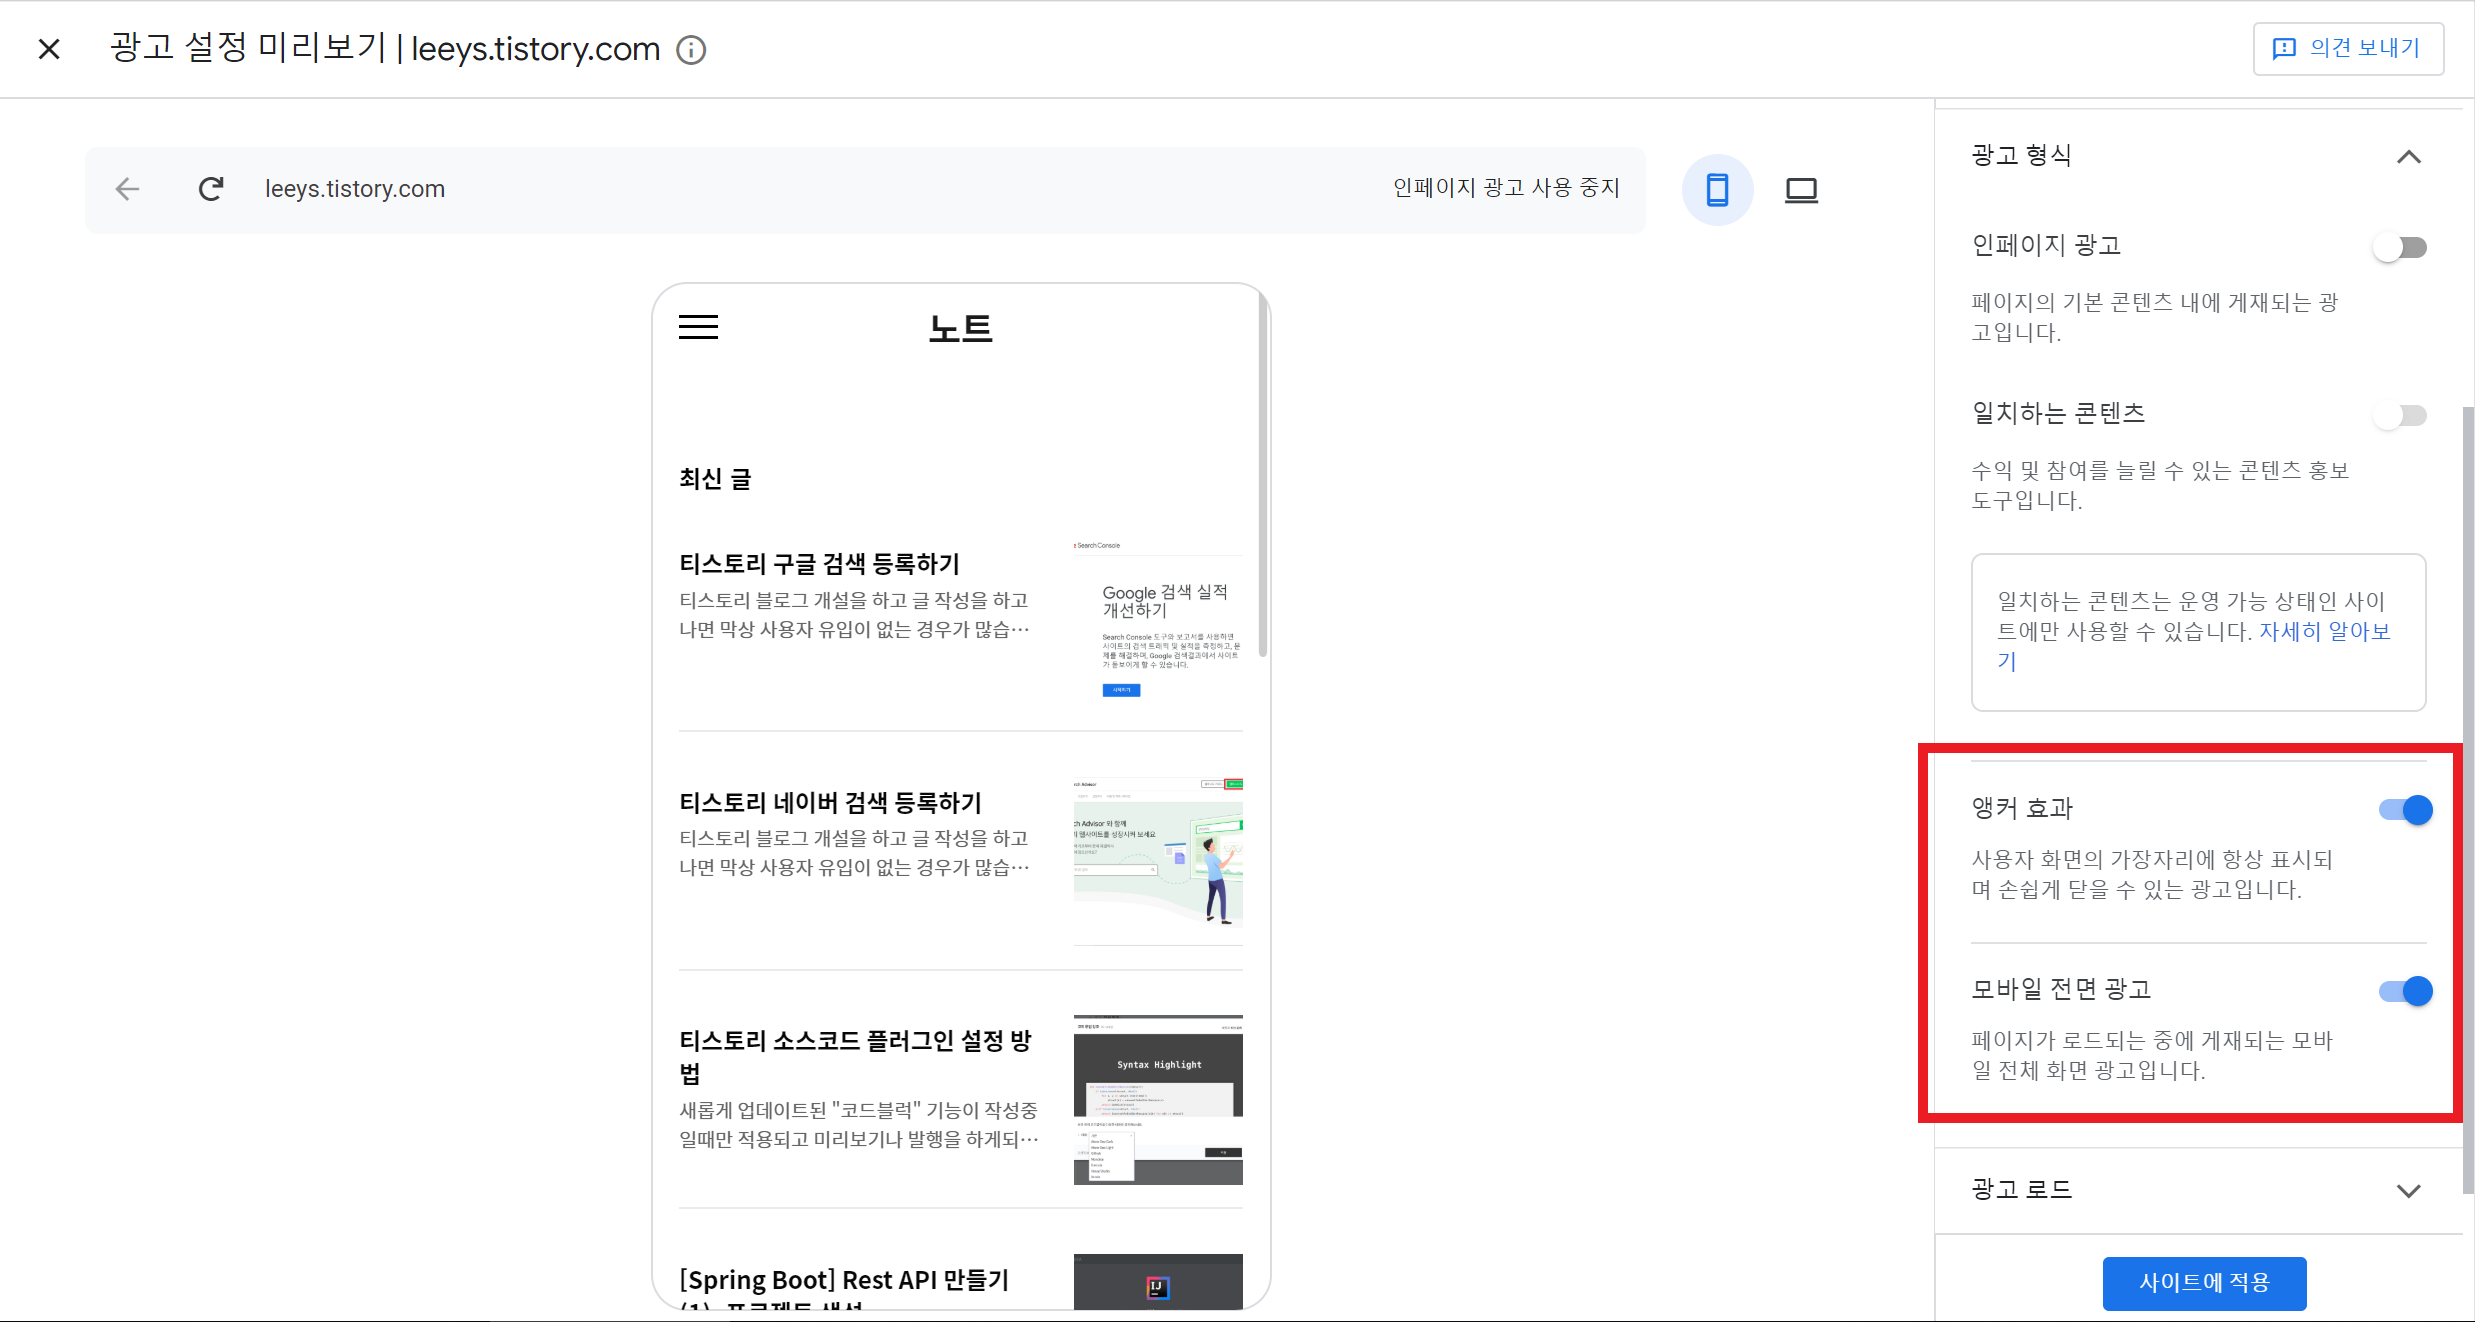2475x1322 pixels.
Task: Open hamburger menu in blog preview
Action: point(698,327)
